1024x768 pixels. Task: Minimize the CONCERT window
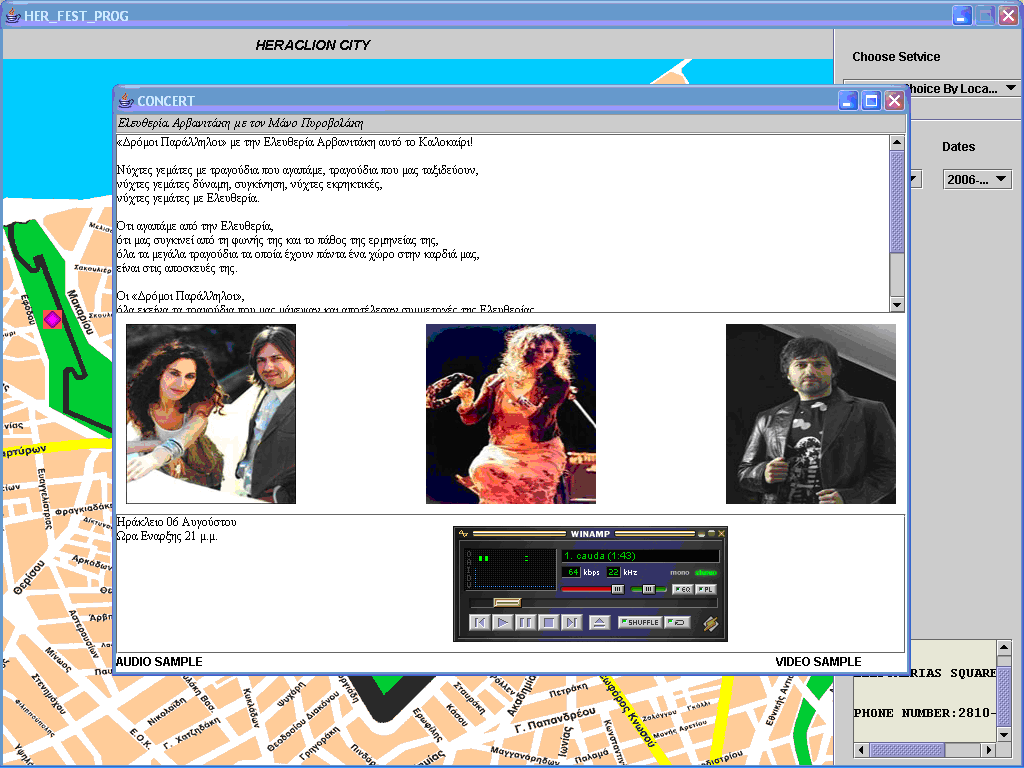click(848, 101)
